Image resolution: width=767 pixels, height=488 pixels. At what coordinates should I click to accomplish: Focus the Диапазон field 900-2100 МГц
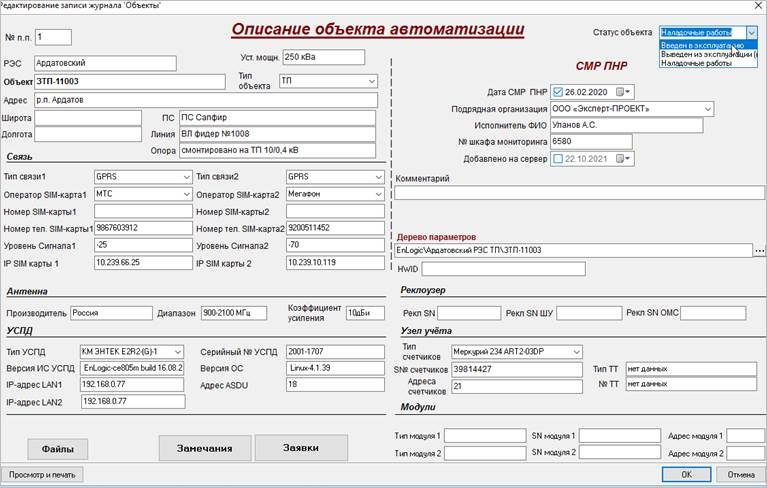[234, 313]
